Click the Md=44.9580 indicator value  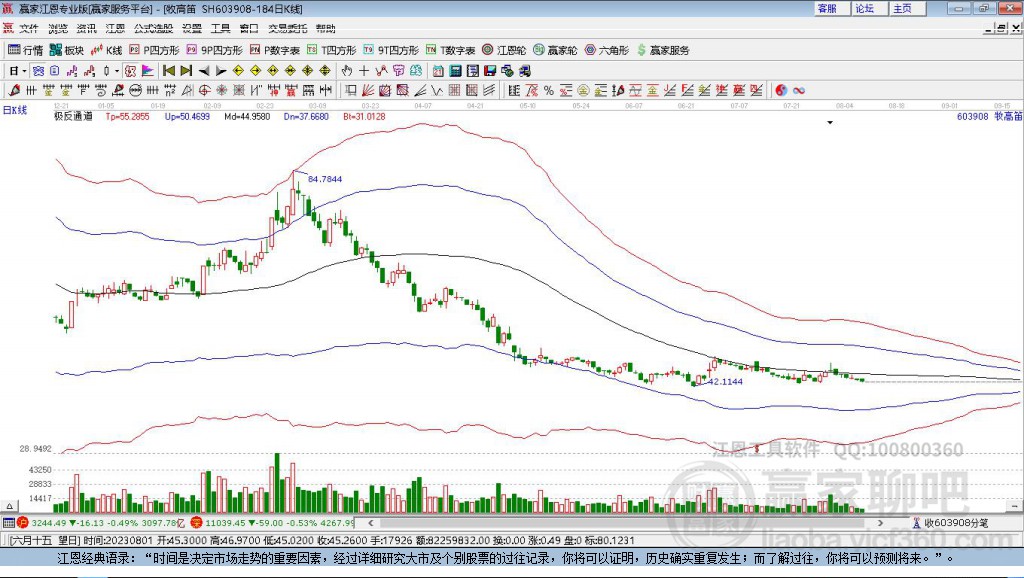(x=247, y=116)
